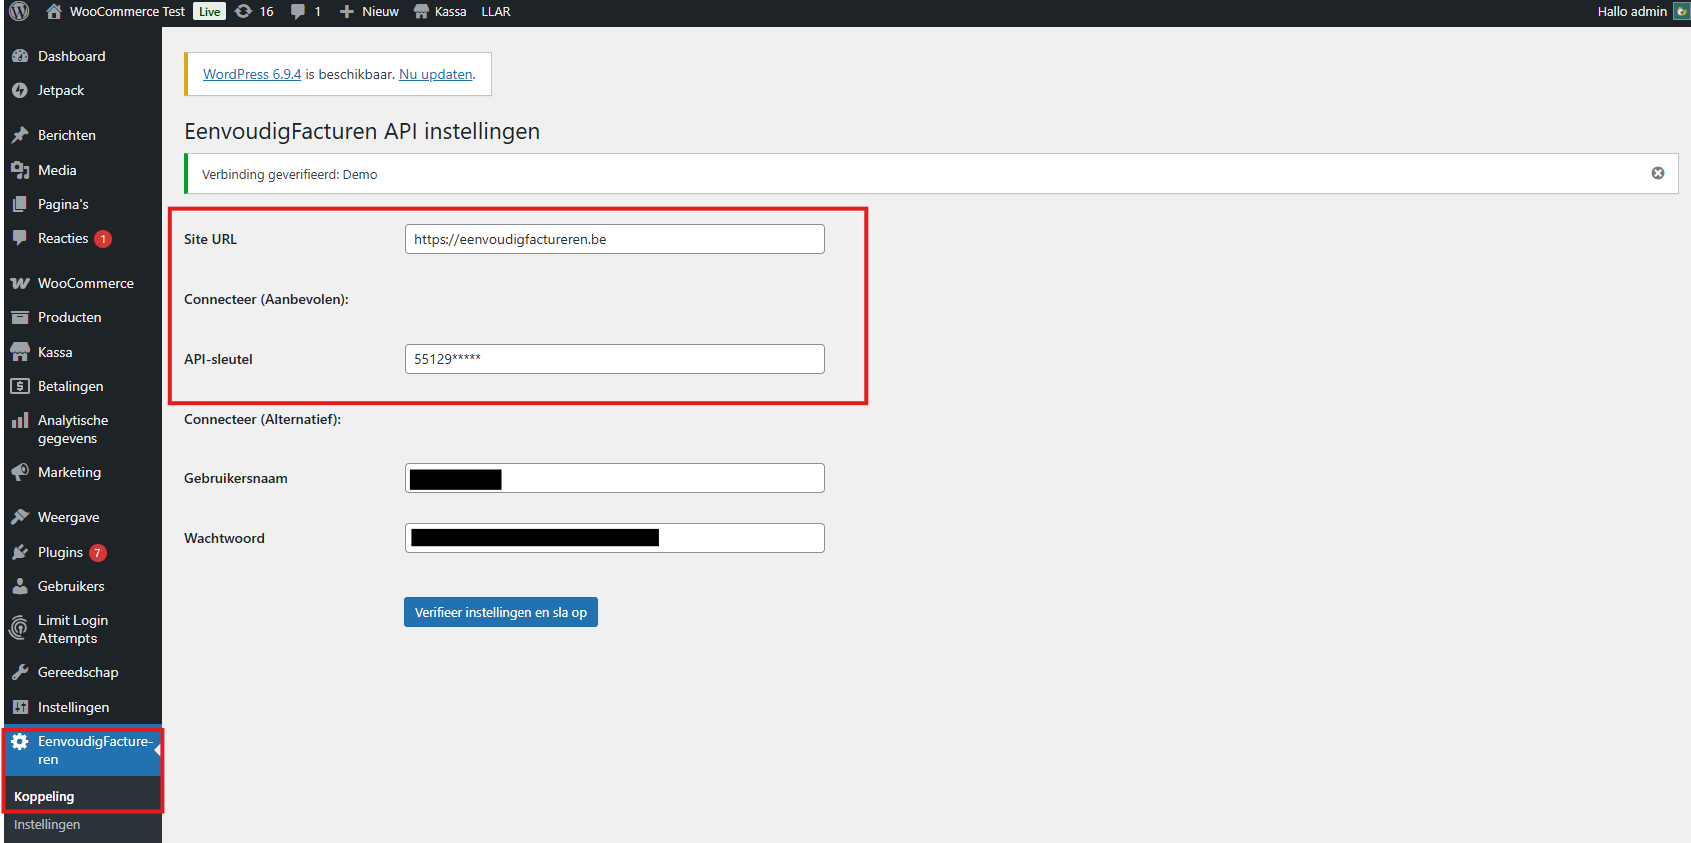Open the Gebruikers menu label

71,586
